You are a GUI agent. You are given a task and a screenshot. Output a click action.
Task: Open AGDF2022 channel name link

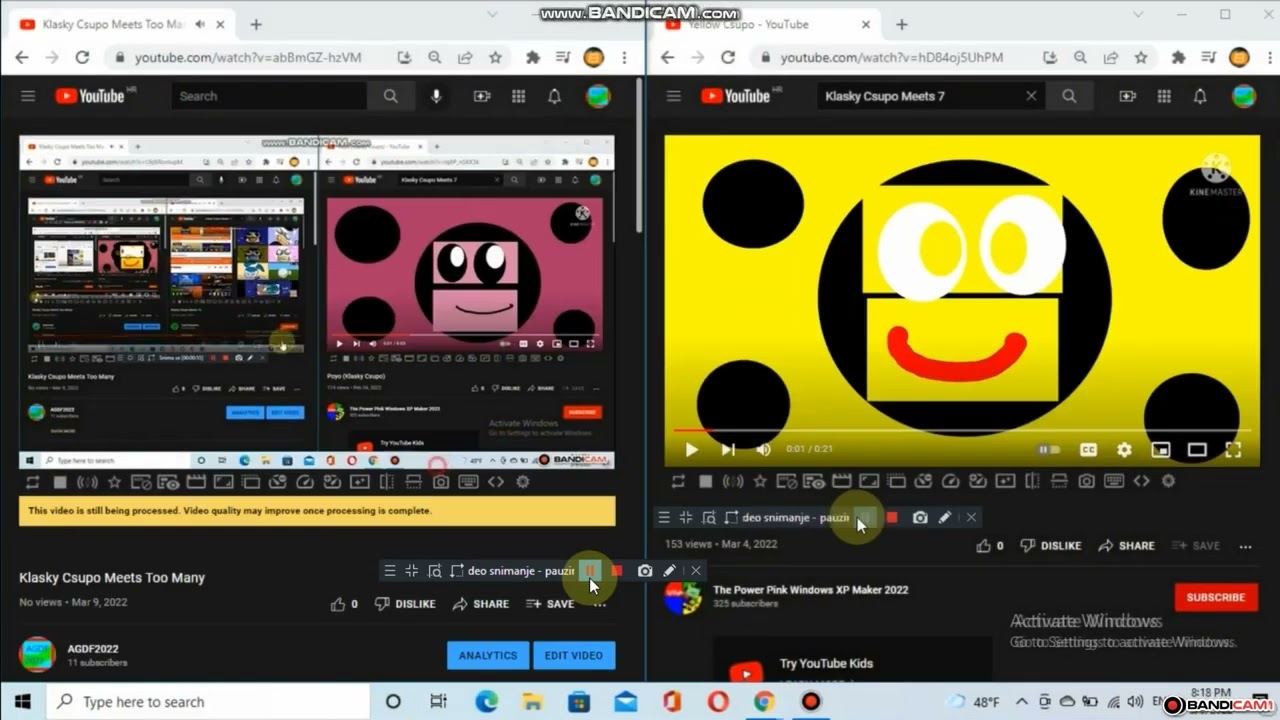pyautogui.click(x=93, y=649)
